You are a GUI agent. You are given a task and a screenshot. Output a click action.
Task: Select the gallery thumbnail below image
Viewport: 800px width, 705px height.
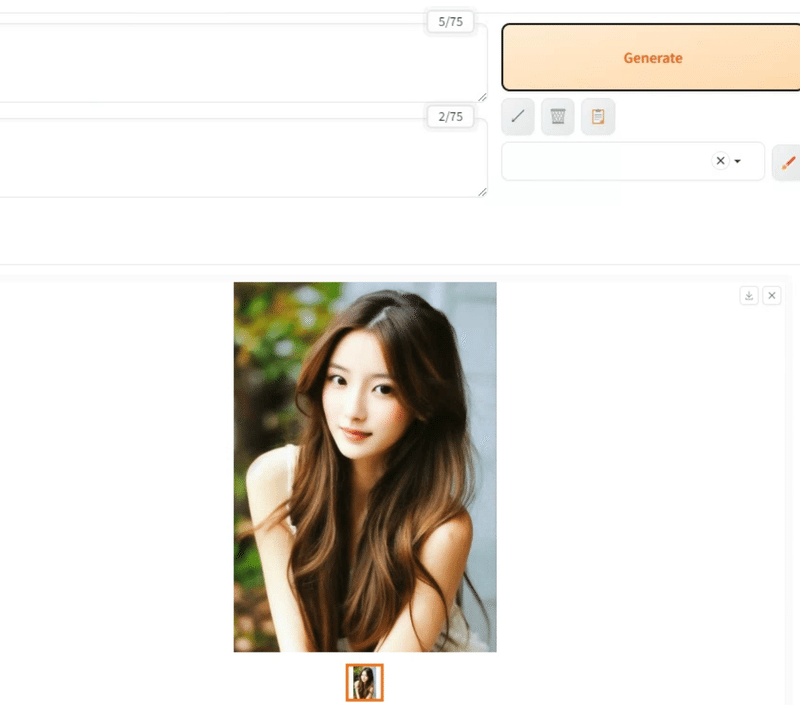364,682
